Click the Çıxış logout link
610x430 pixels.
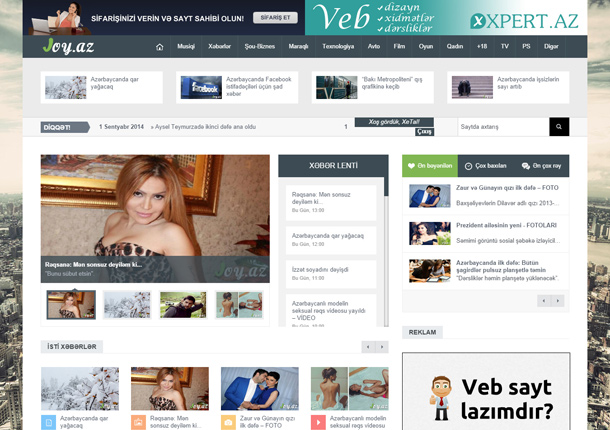click(424, 132)
